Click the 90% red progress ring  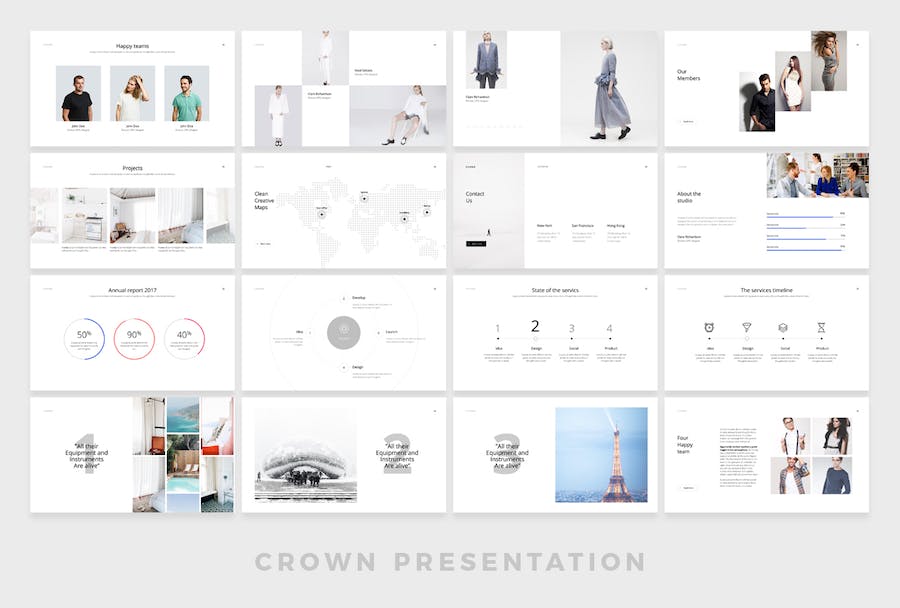134,339
